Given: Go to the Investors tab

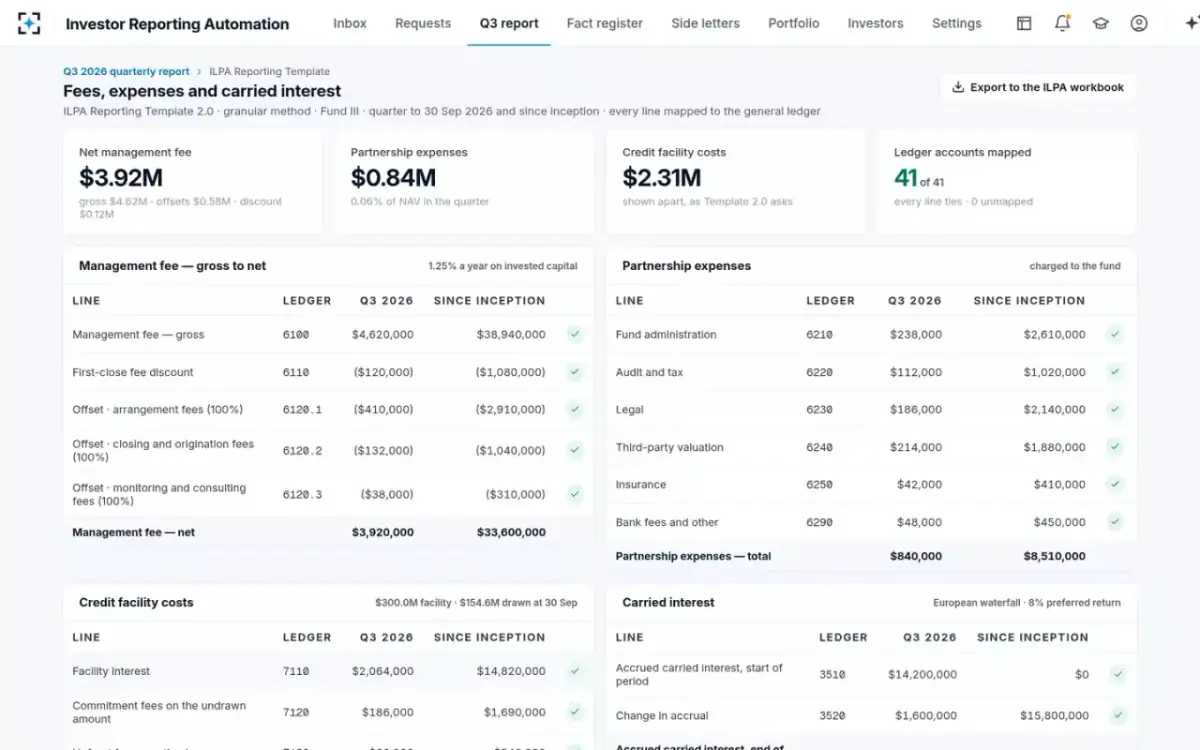Looking at the screenshot, I should 875,23.
